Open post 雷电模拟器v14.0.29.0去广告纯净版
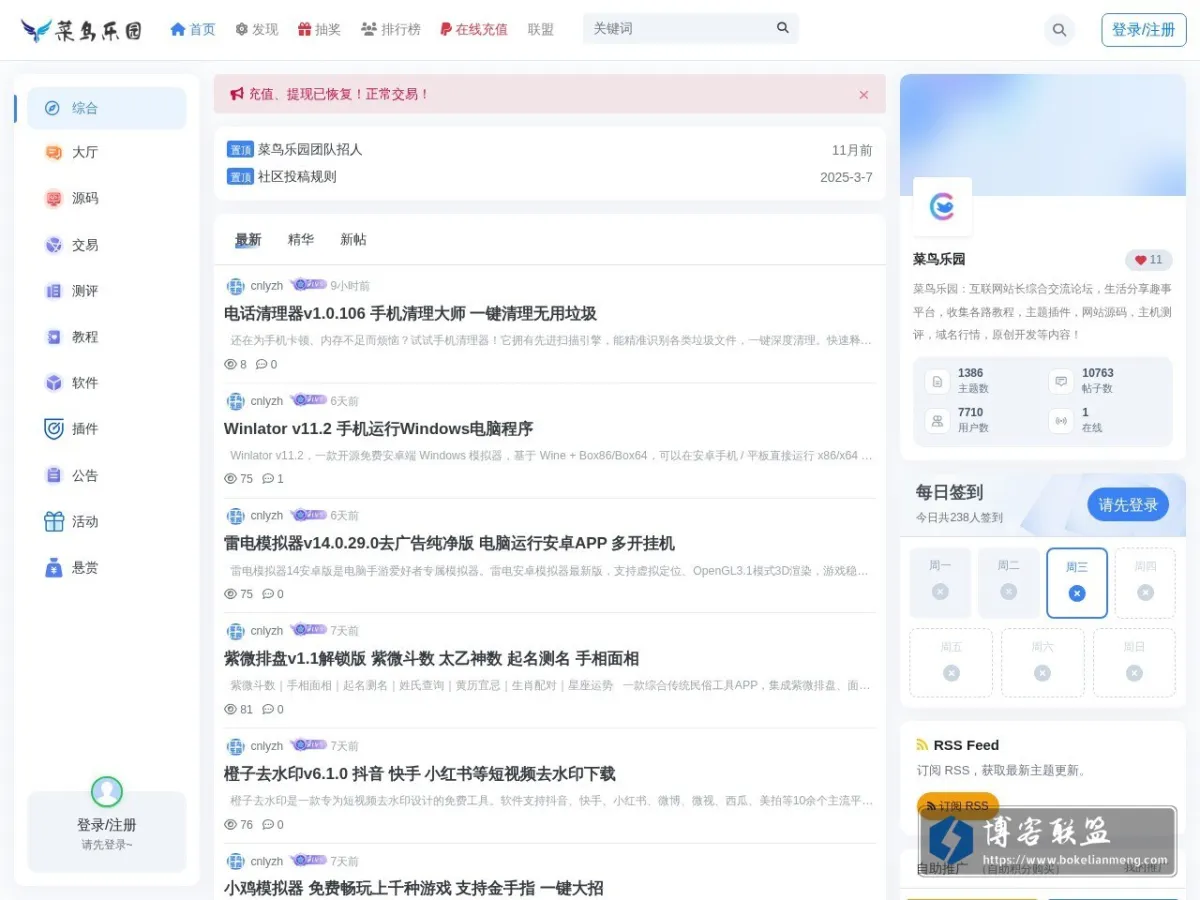This screenshot has height=900, width=1200. 449,544
